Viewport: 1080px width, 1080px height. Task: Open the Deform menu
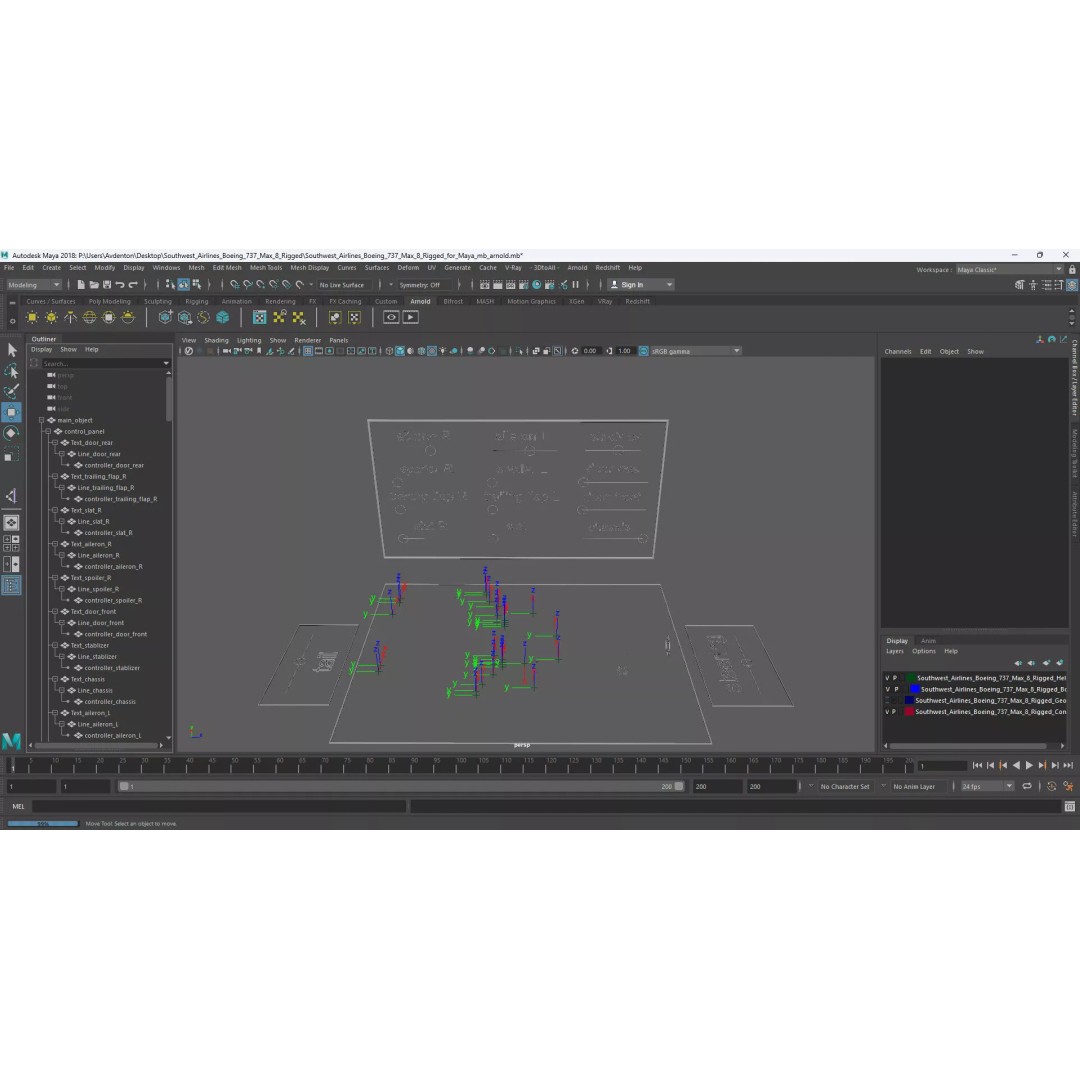pos(408,268)
